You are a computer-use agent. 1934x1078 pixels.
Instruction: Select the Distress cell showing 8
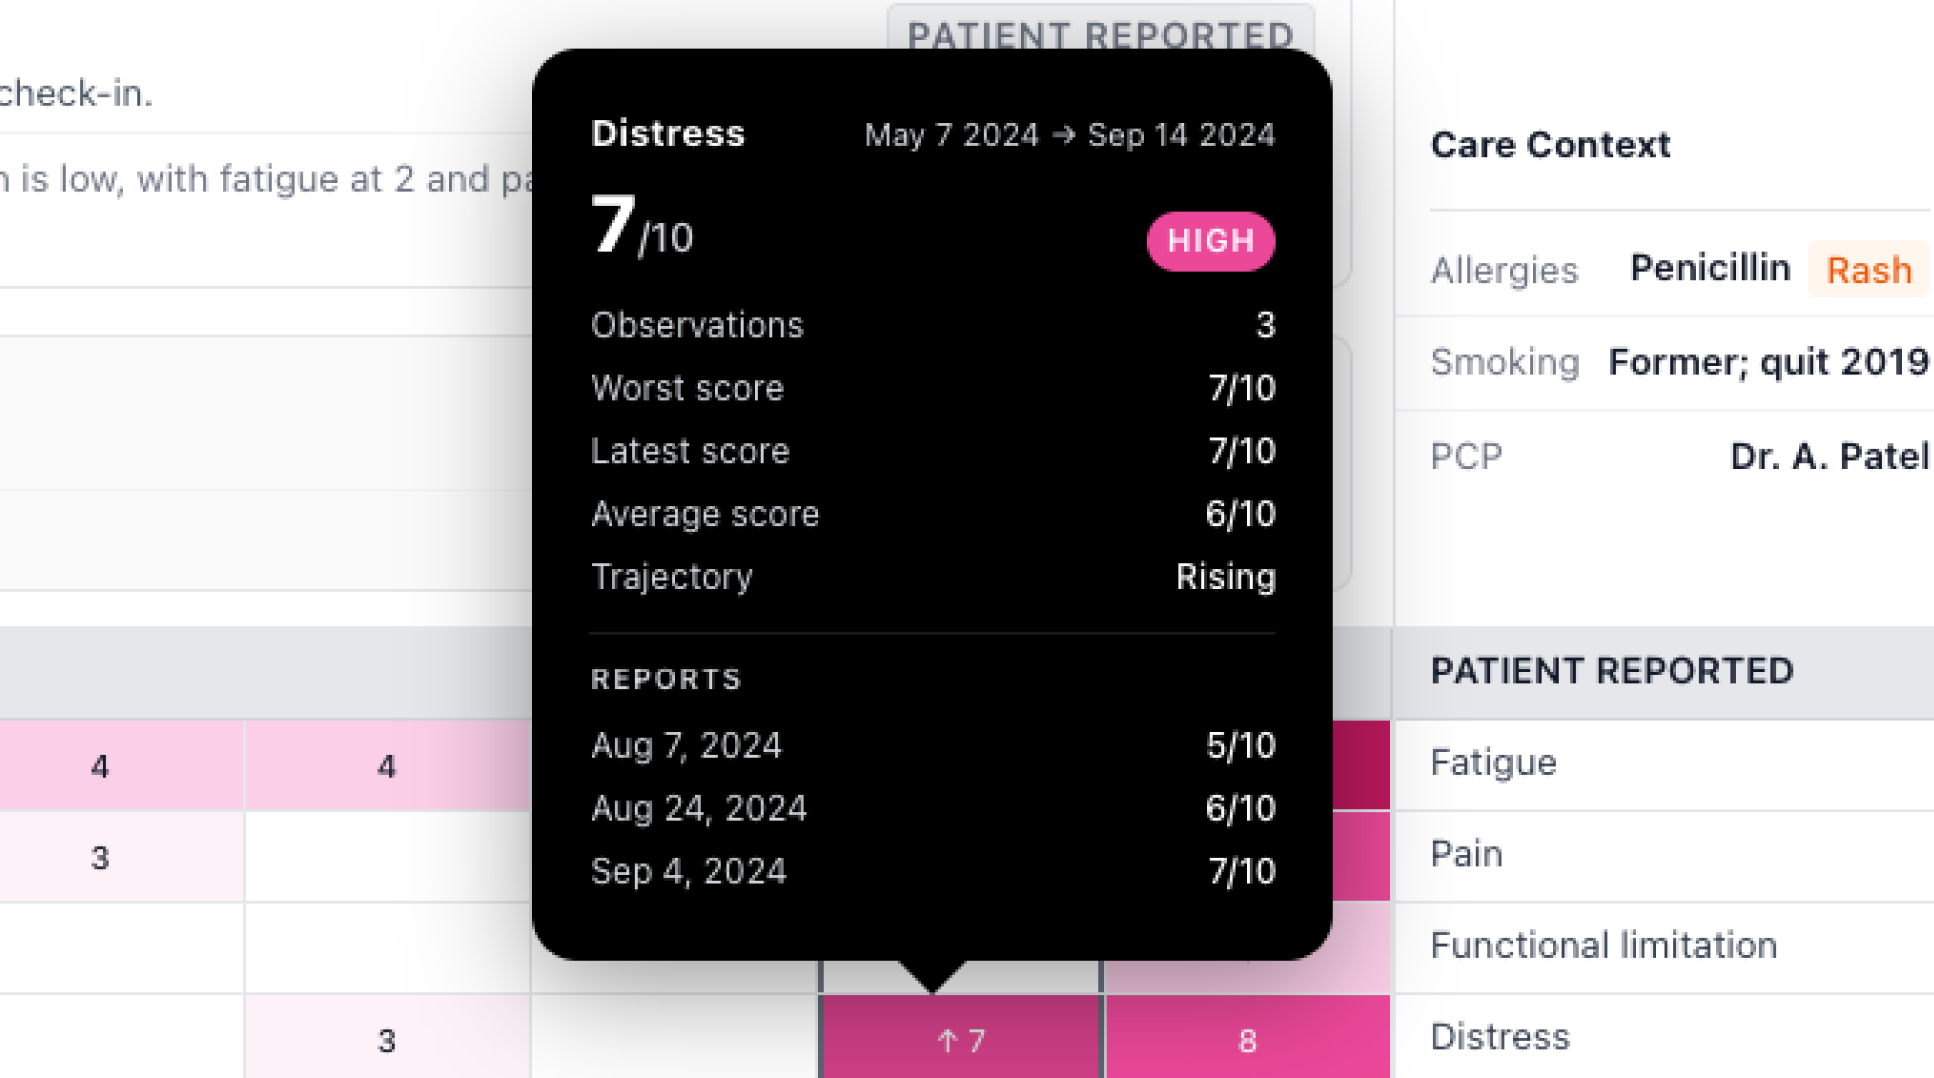[1247, 1040]
